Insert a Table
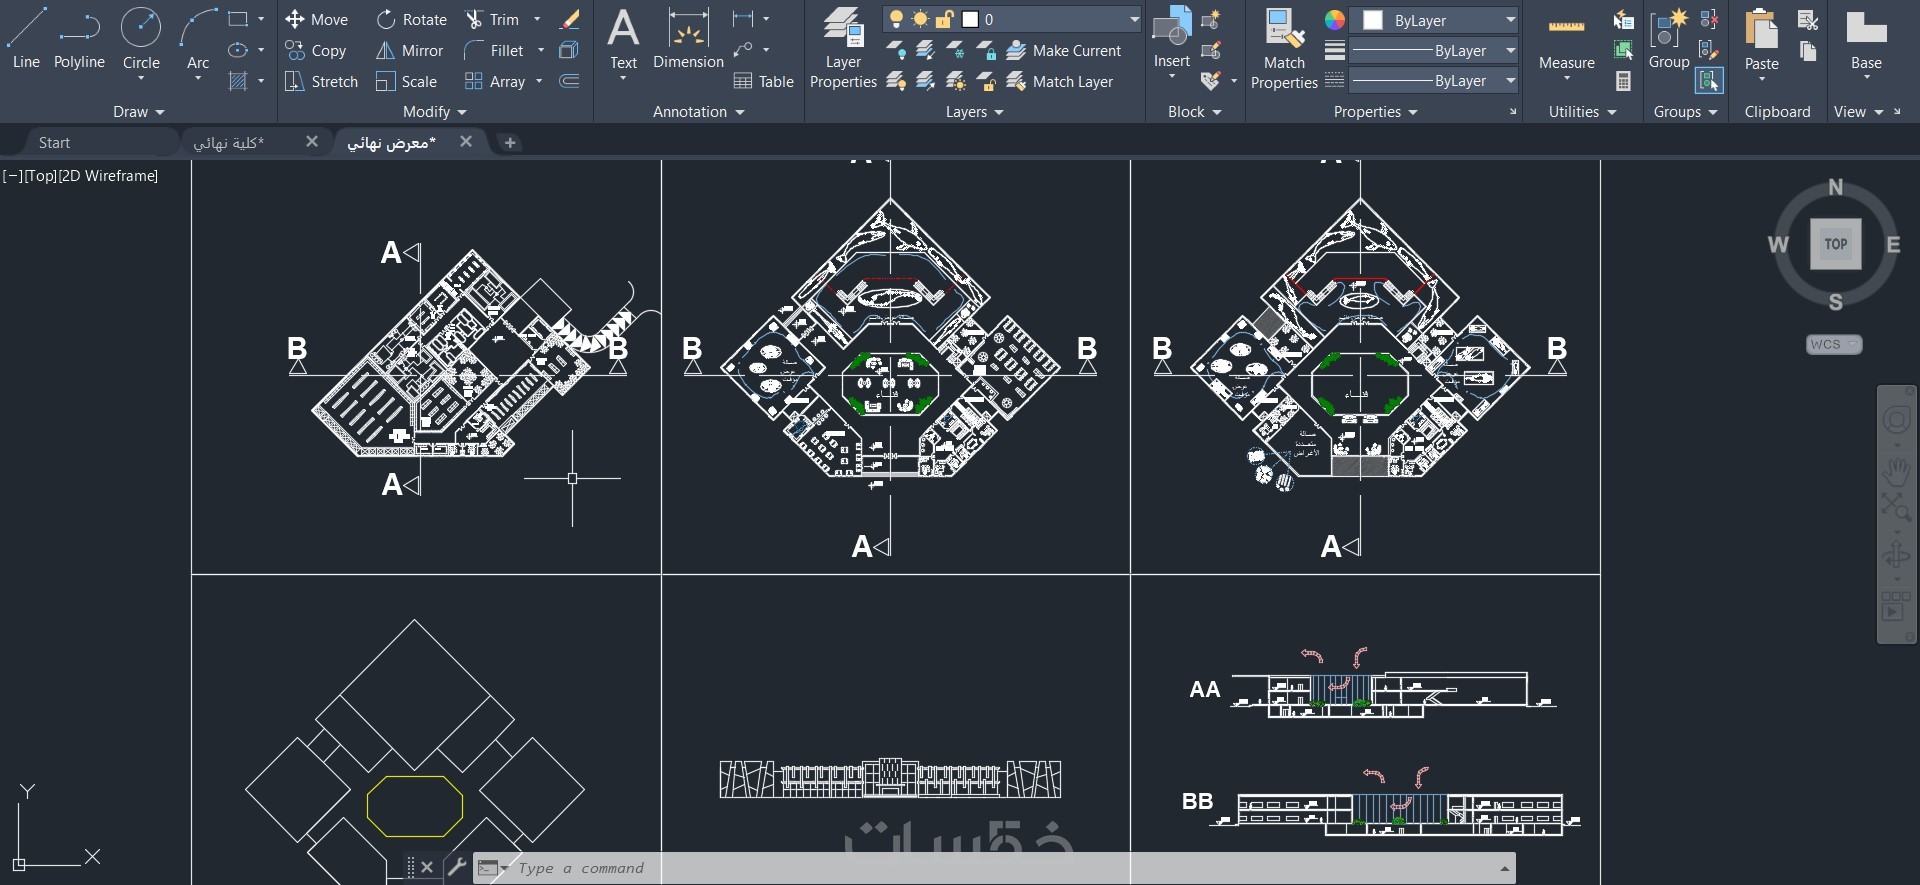This screenshot has height=885, width=1920. (763, 81)
